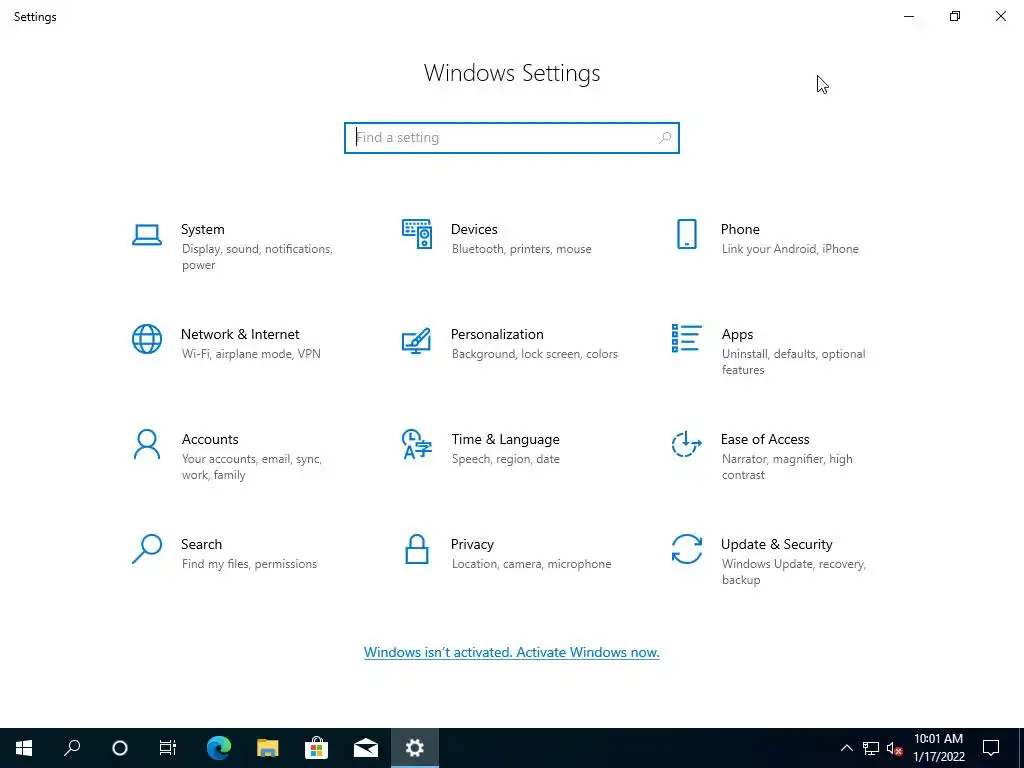Launch Microsoft Edge from taskbar
This screenshot has height=768, width=1024.
[x=219, y=748]
